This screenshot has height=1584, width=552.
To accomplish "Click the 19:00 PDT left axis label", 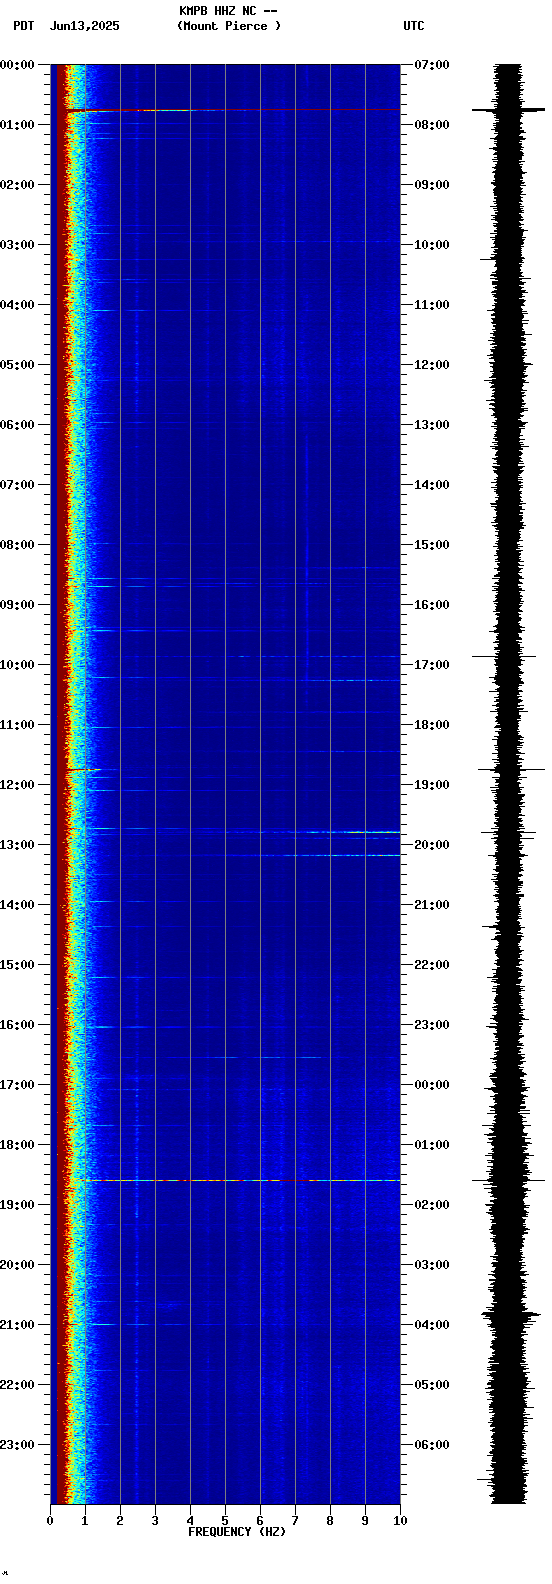I will (18, 1205).
